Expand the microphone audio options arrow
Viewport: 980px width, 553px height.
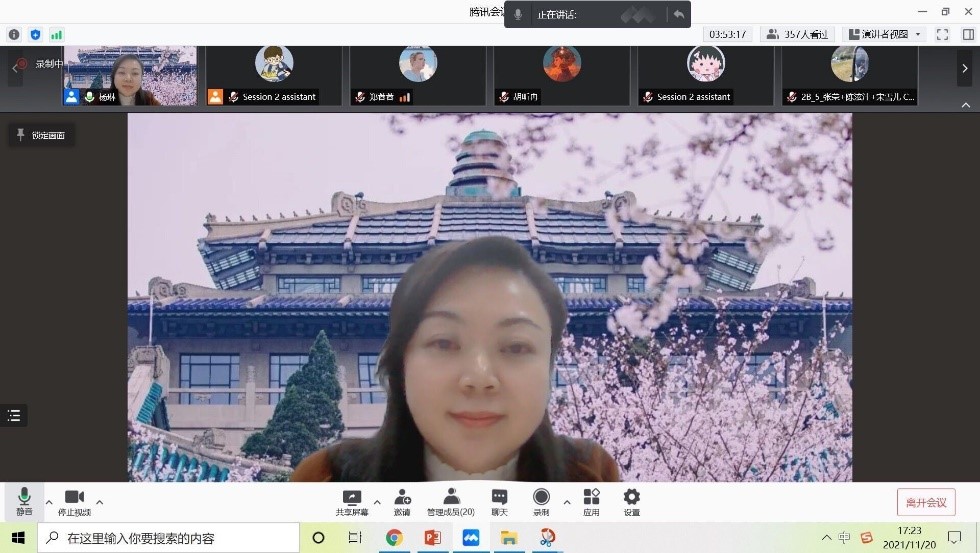49,502
